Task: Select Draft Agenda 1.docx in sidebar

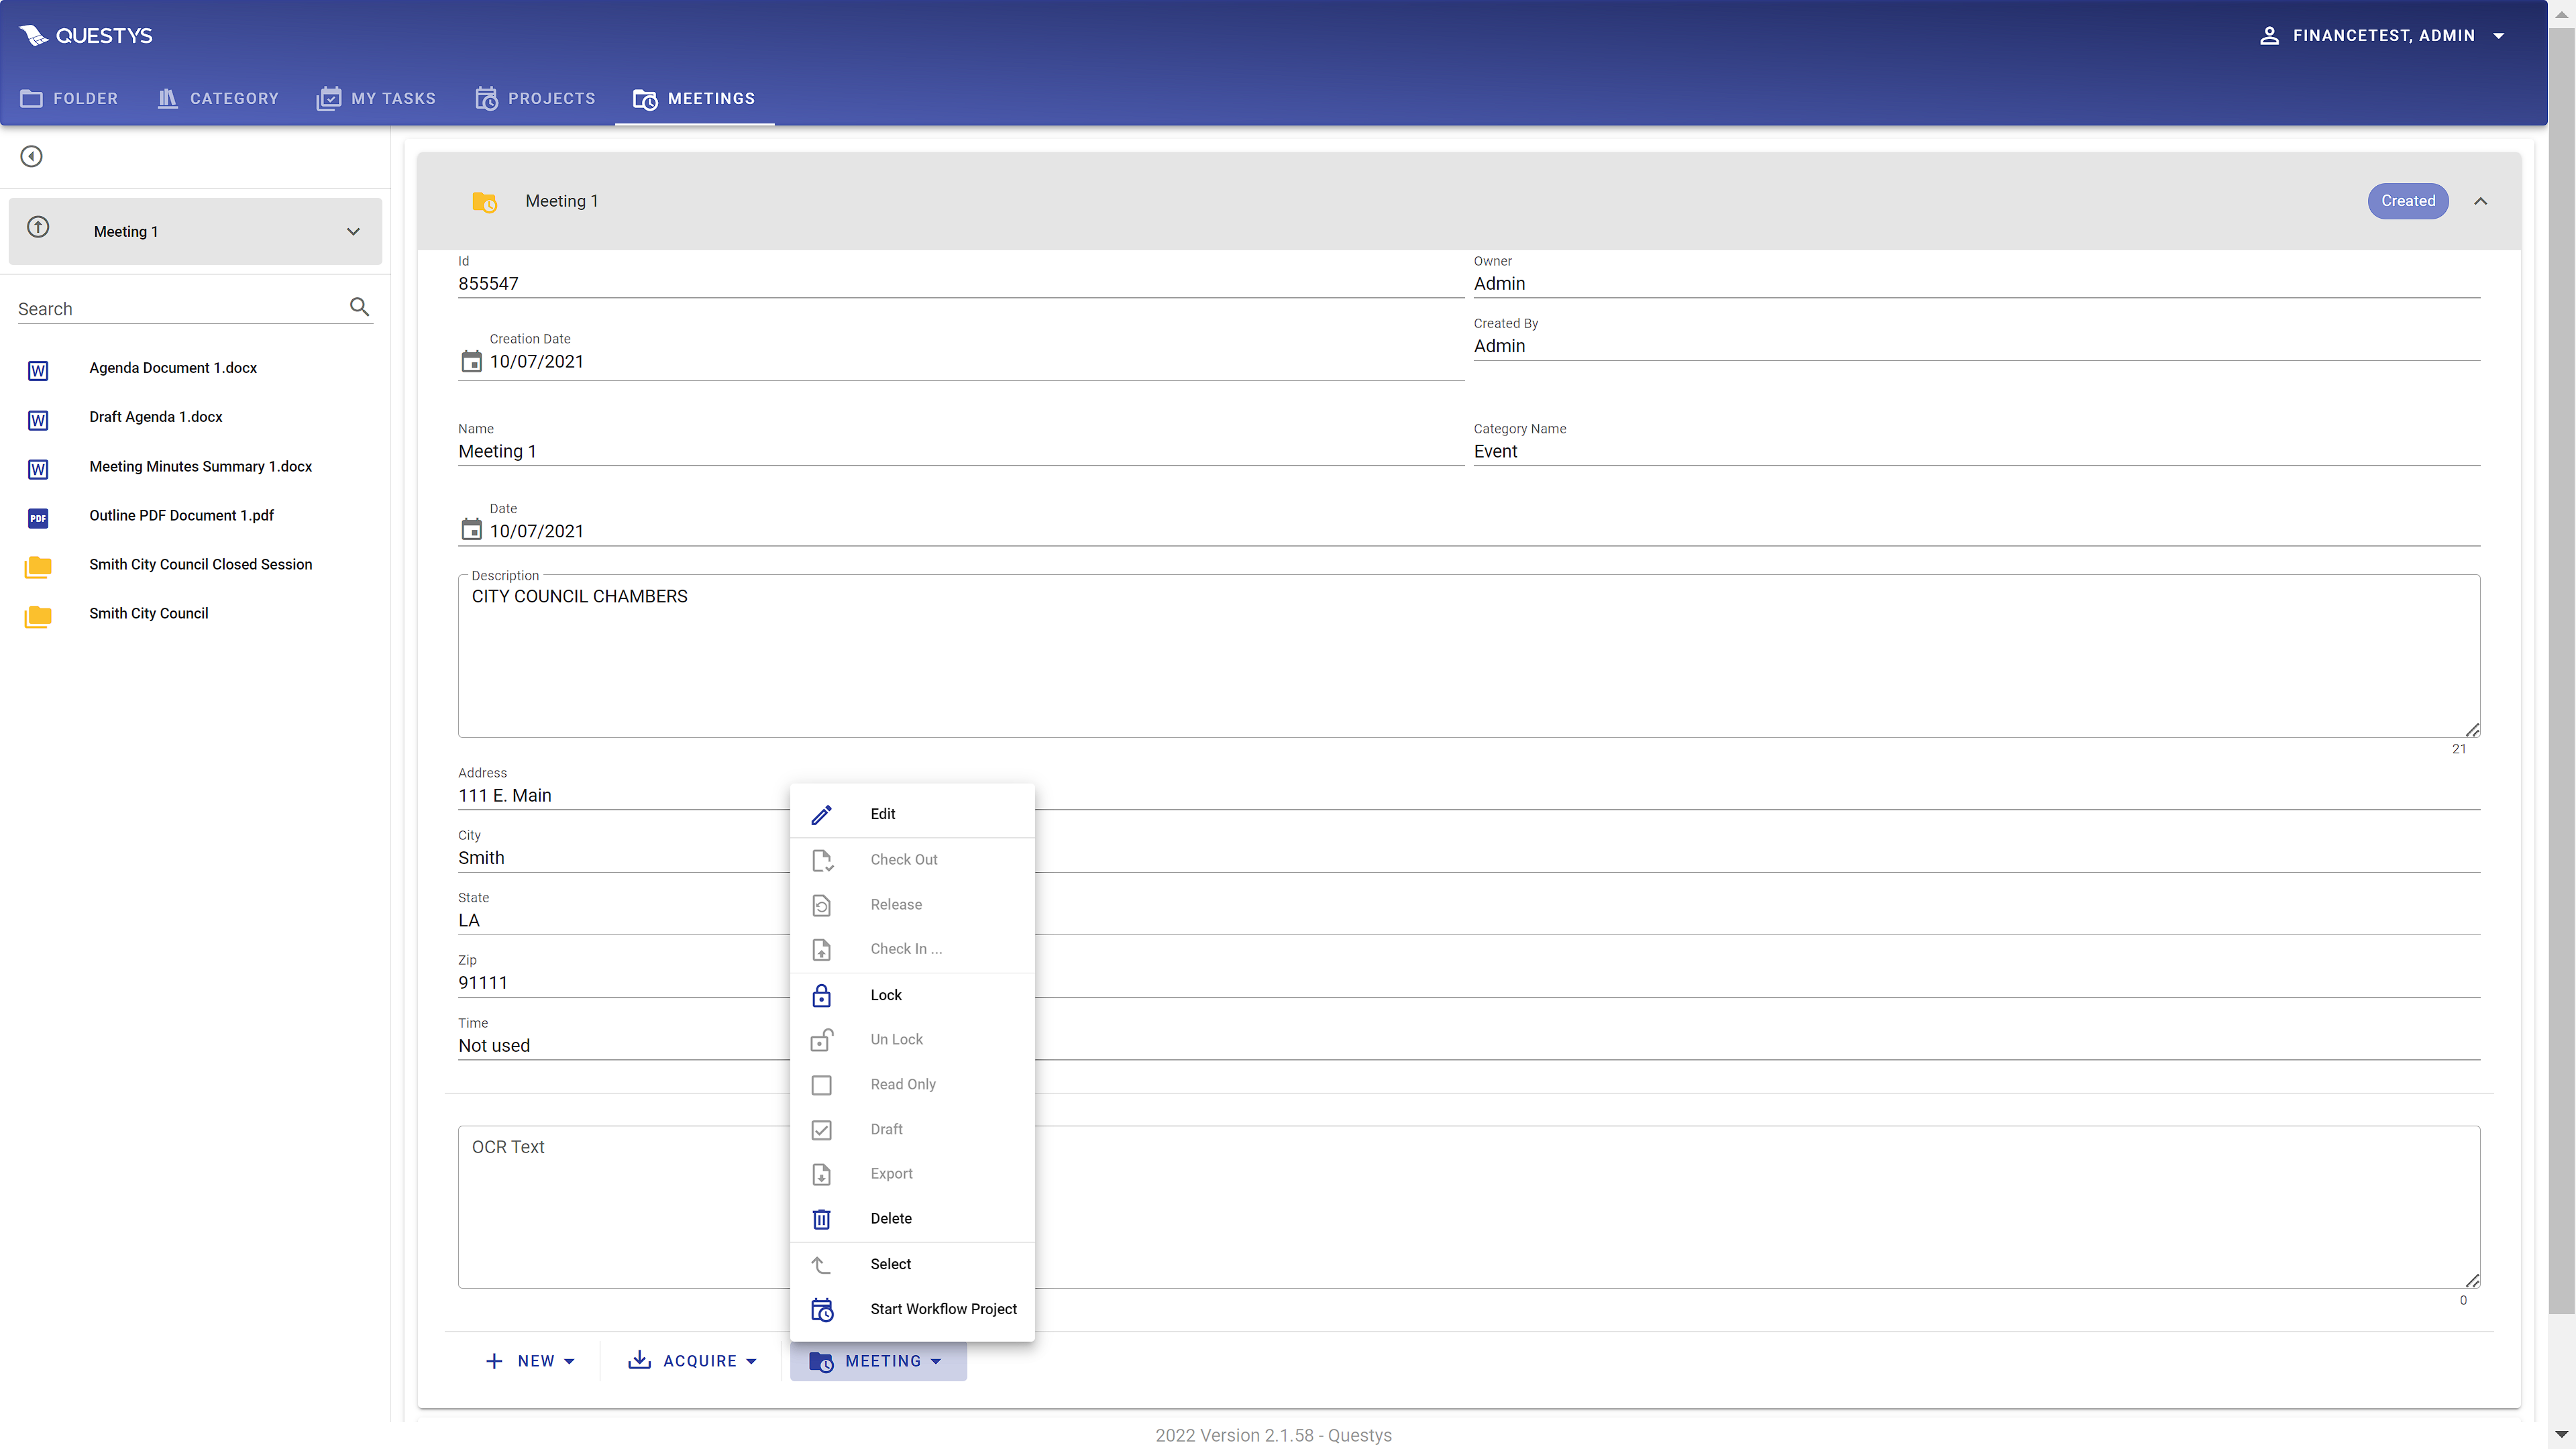Action: pyautogui.click(x=156, y=416)
